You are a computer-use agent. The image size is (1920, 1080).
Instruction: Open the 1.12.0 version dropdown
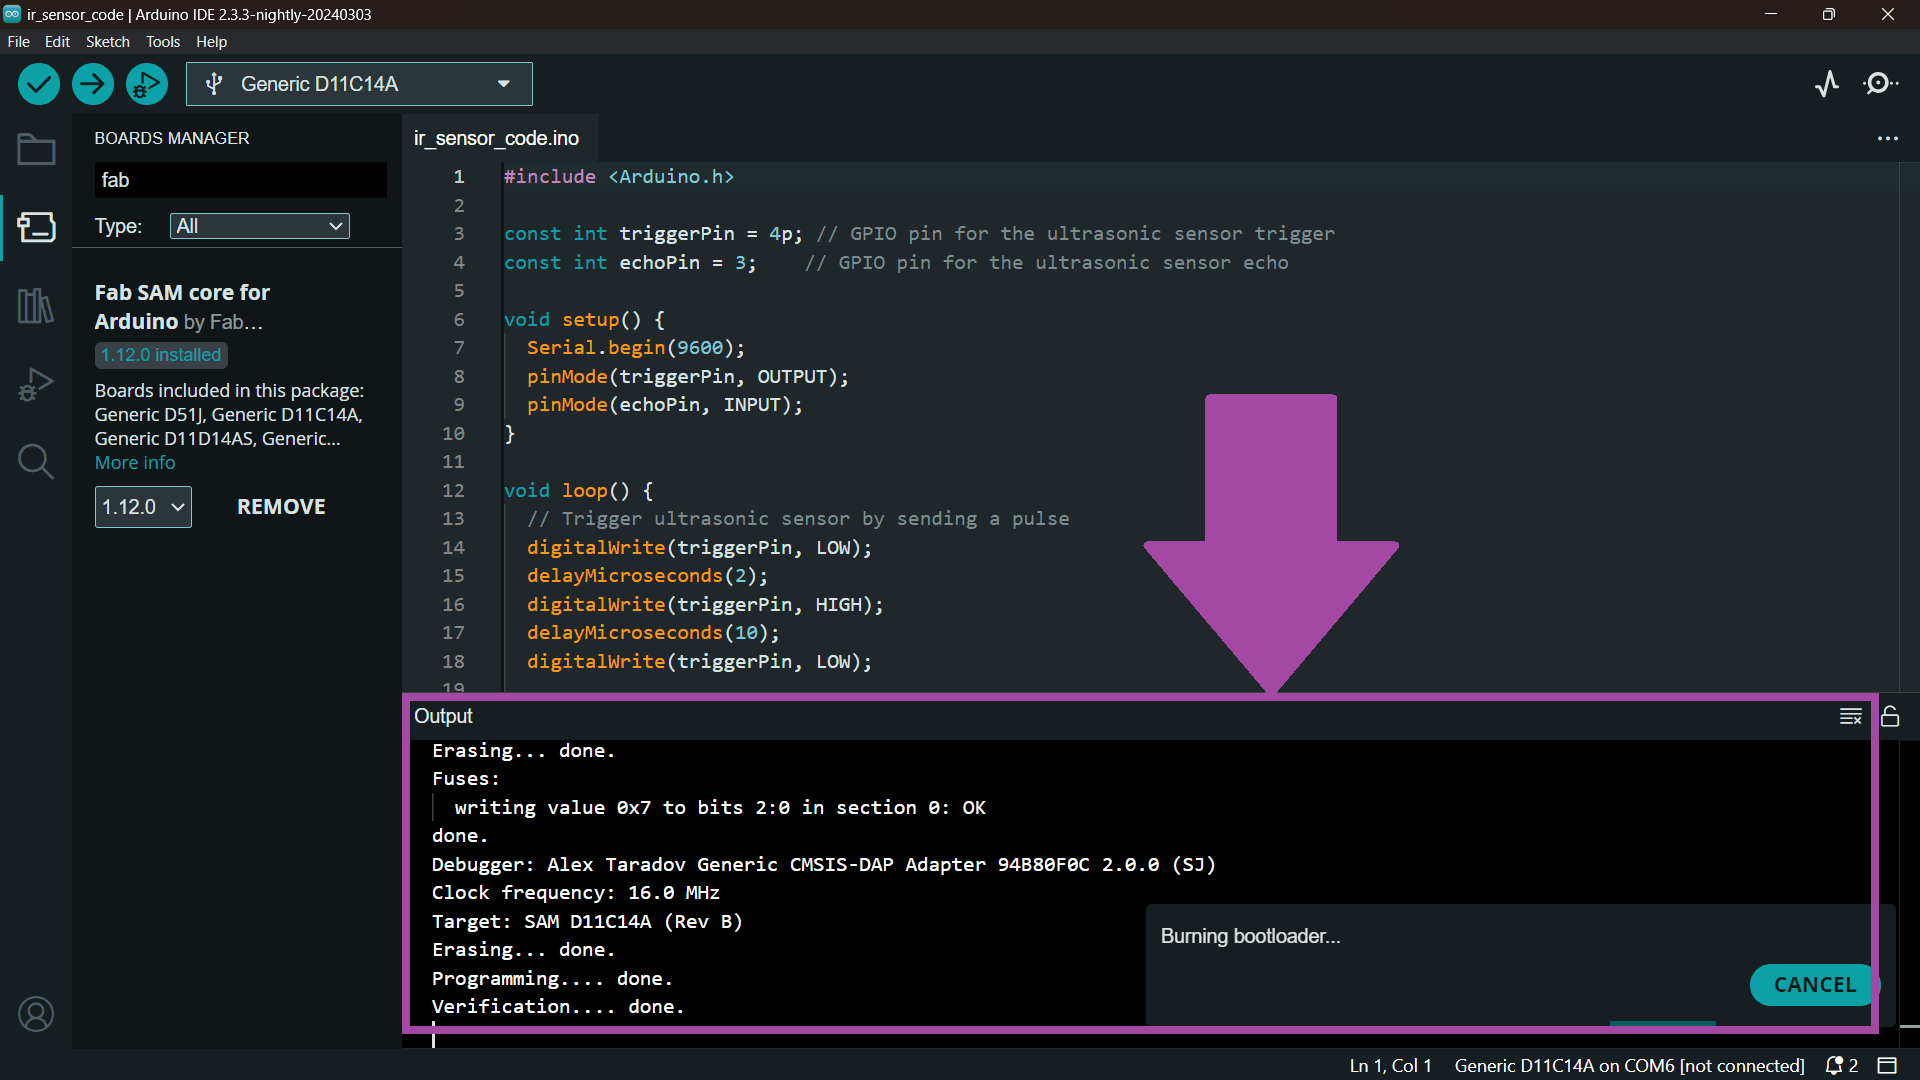click(x=143, y=507)
